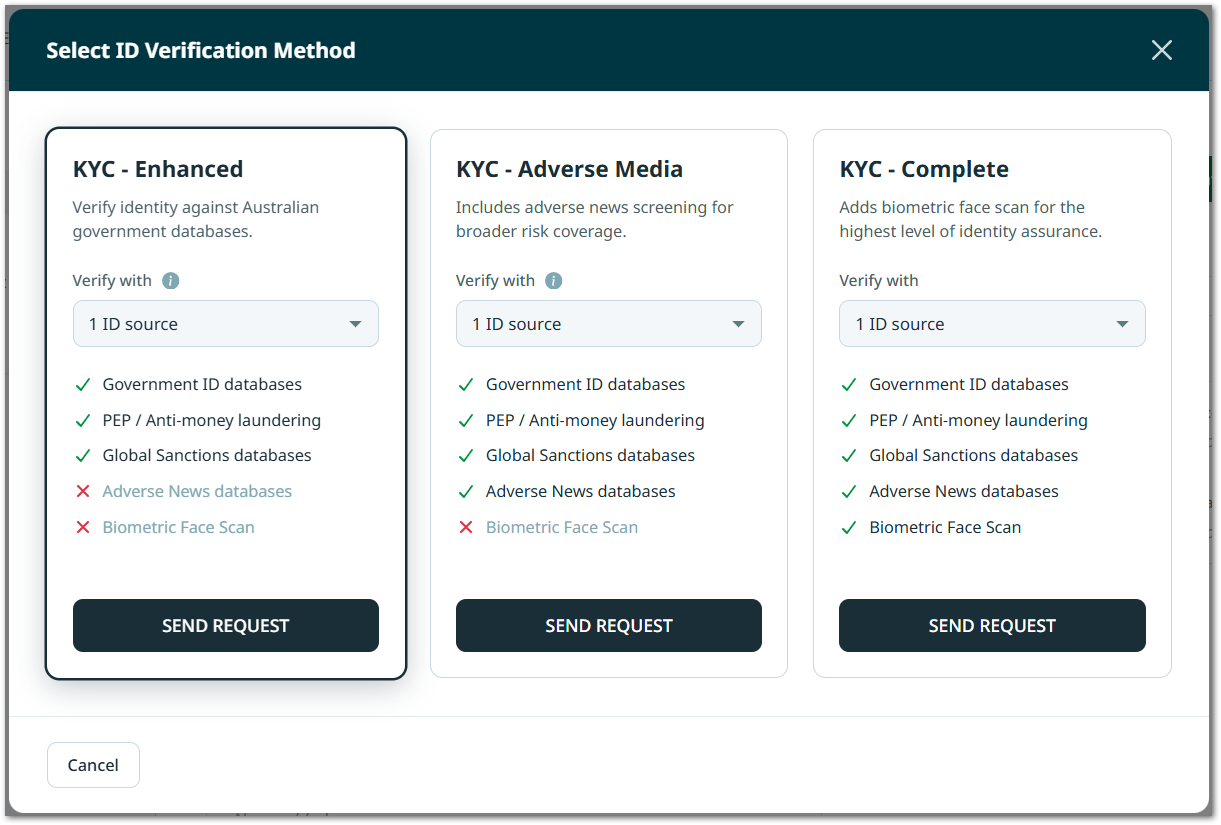Click greyed Biometric Face Scan text in Adverse Media card

pyautogui.click(x=562, y=527)
